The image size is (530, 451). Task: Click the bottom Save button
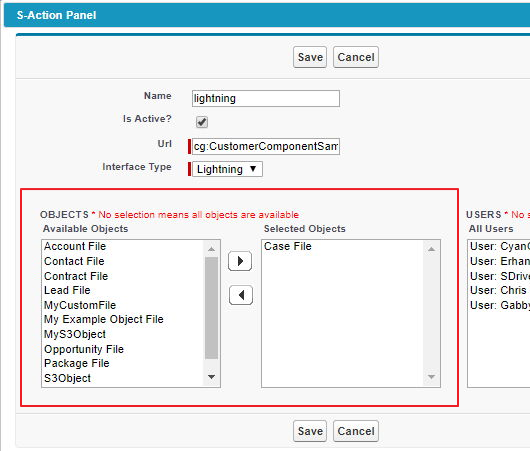pyautogui.click(x=310, y=431)
